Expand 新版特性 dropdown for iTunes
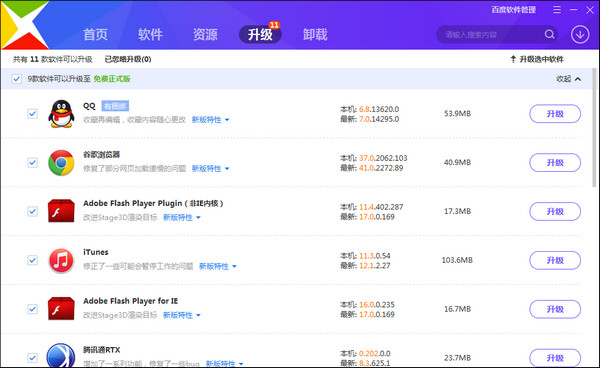 [x=218, y=266]
